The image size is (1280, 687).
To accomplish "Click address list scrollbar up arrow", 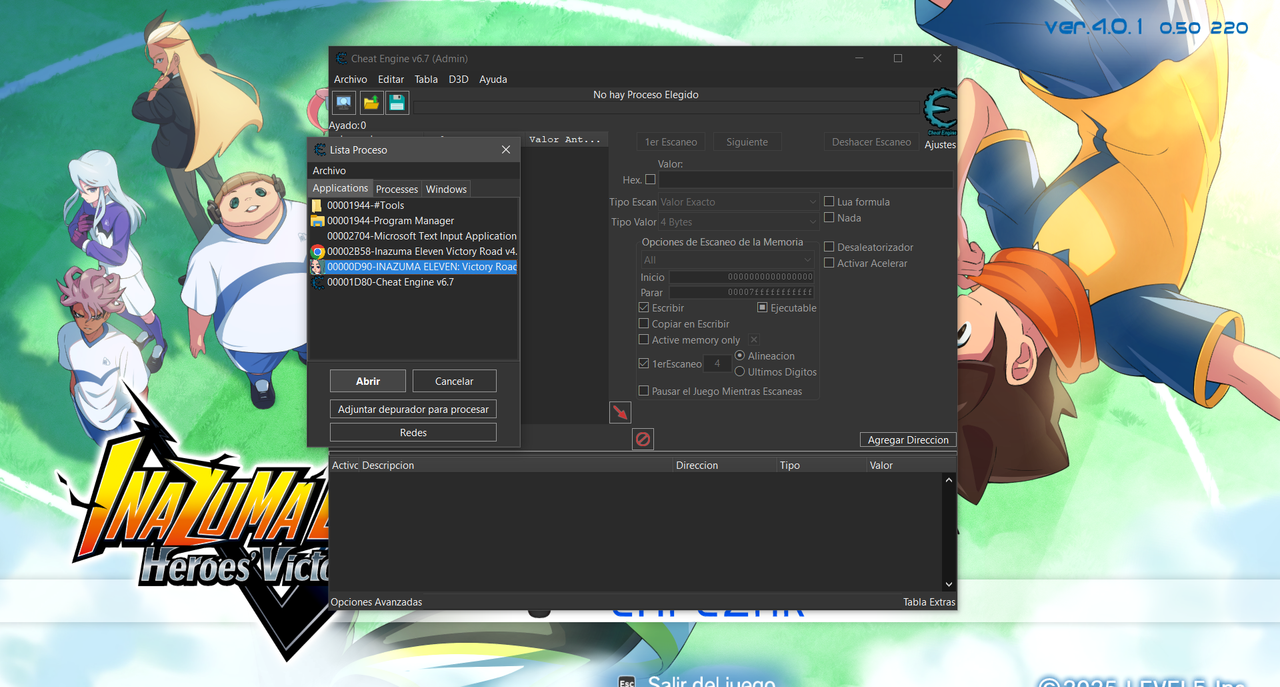I will (x=949, y=481).
